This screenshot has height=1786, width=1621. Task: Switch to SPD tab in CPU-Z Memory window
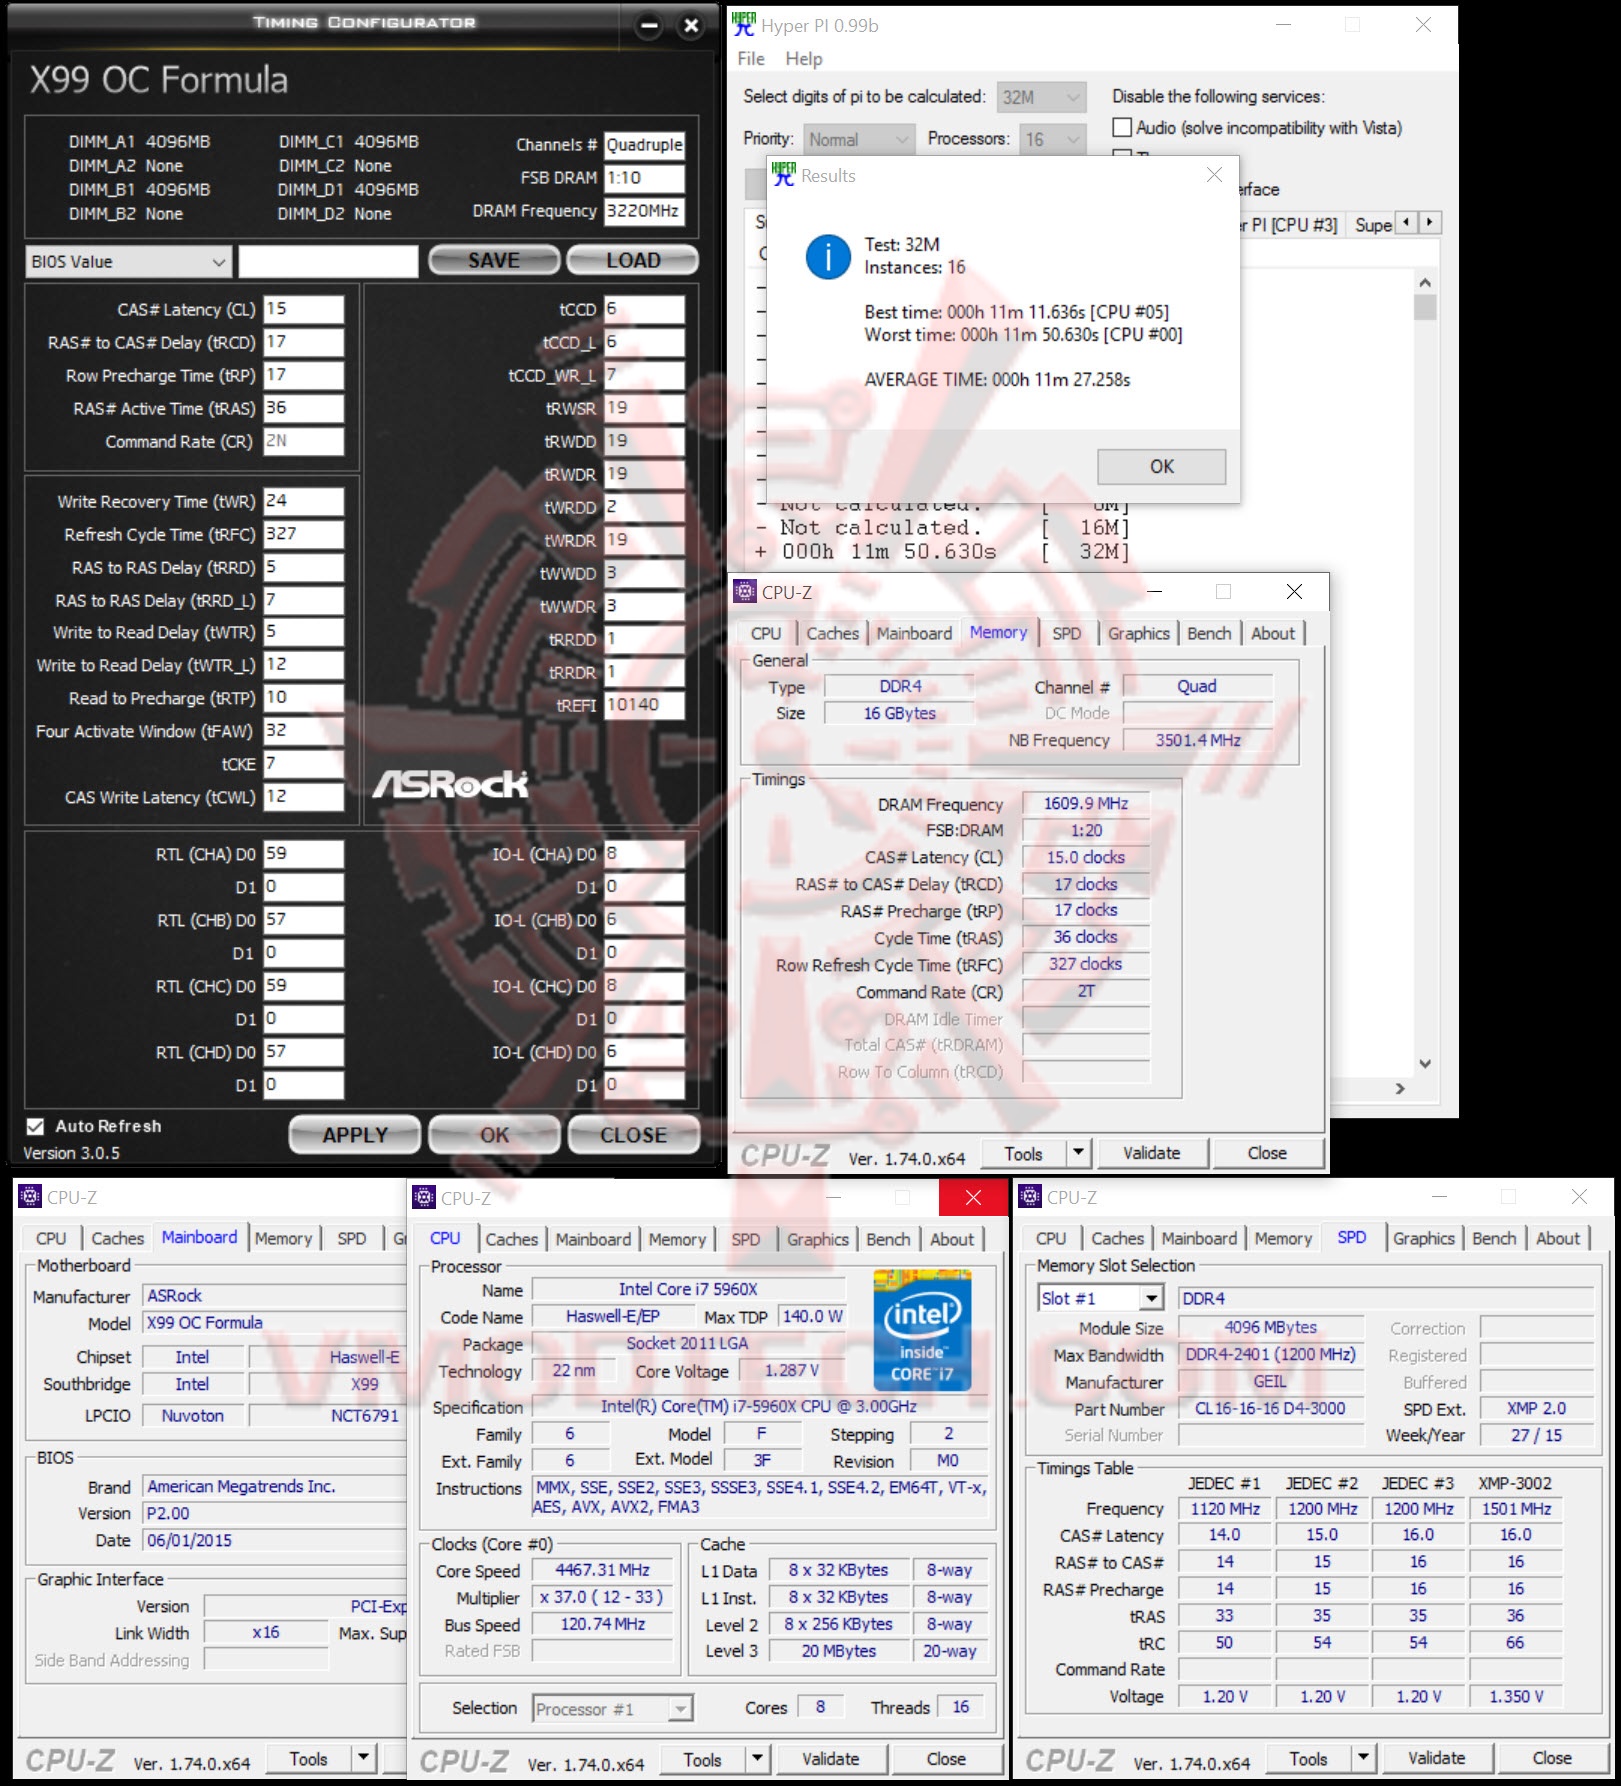(1067, 633)
